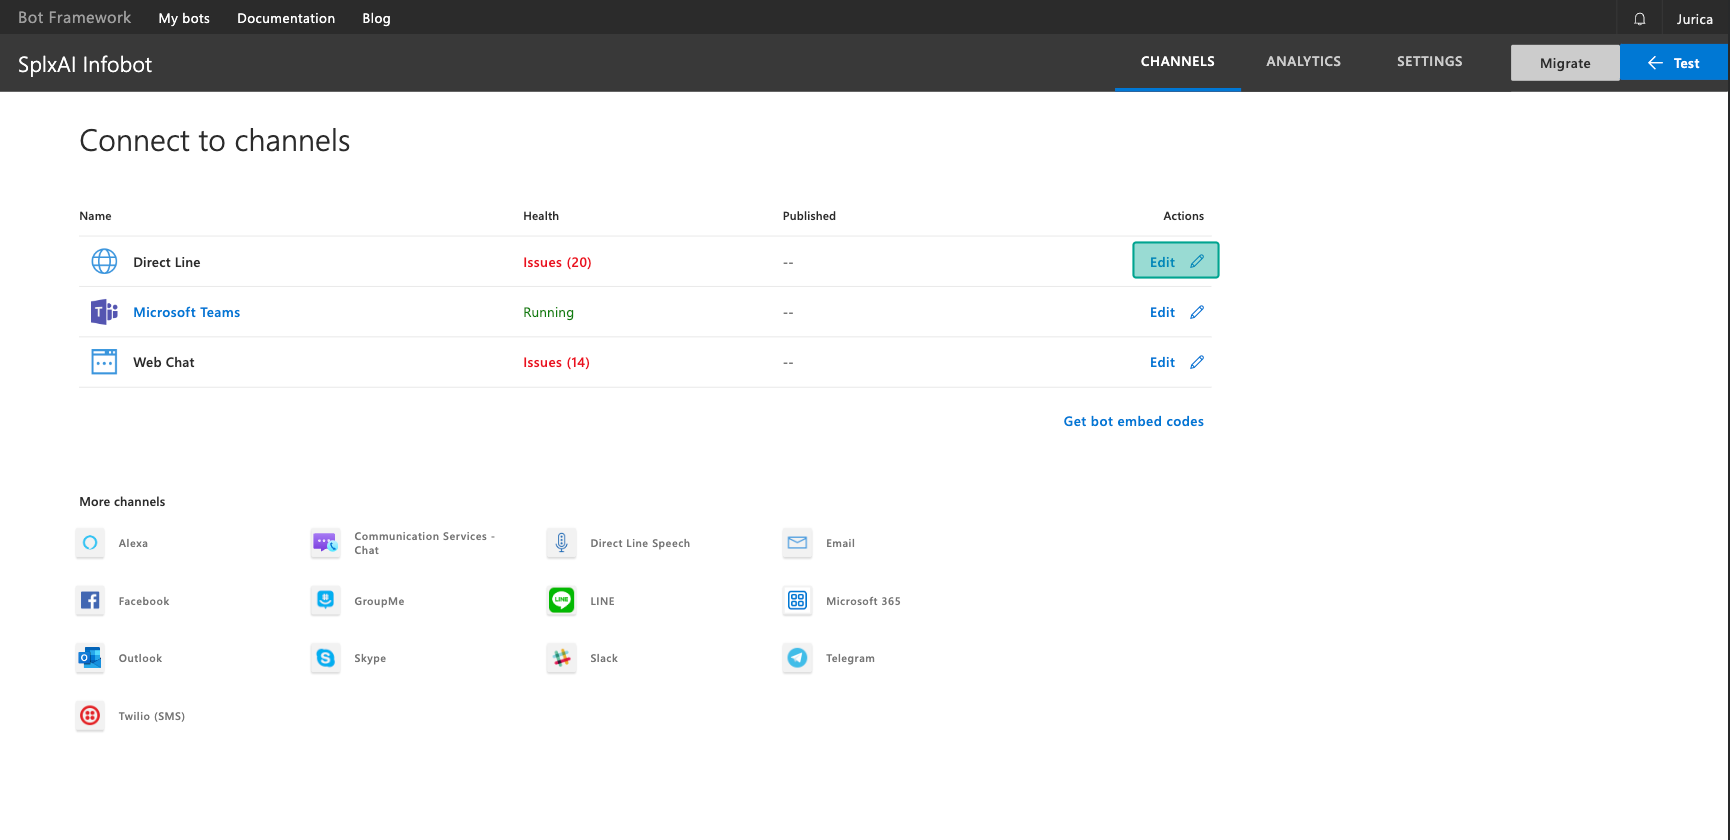Edit the Direct Line channel
The image size is (1730, 840).
tap(1175, 262)
